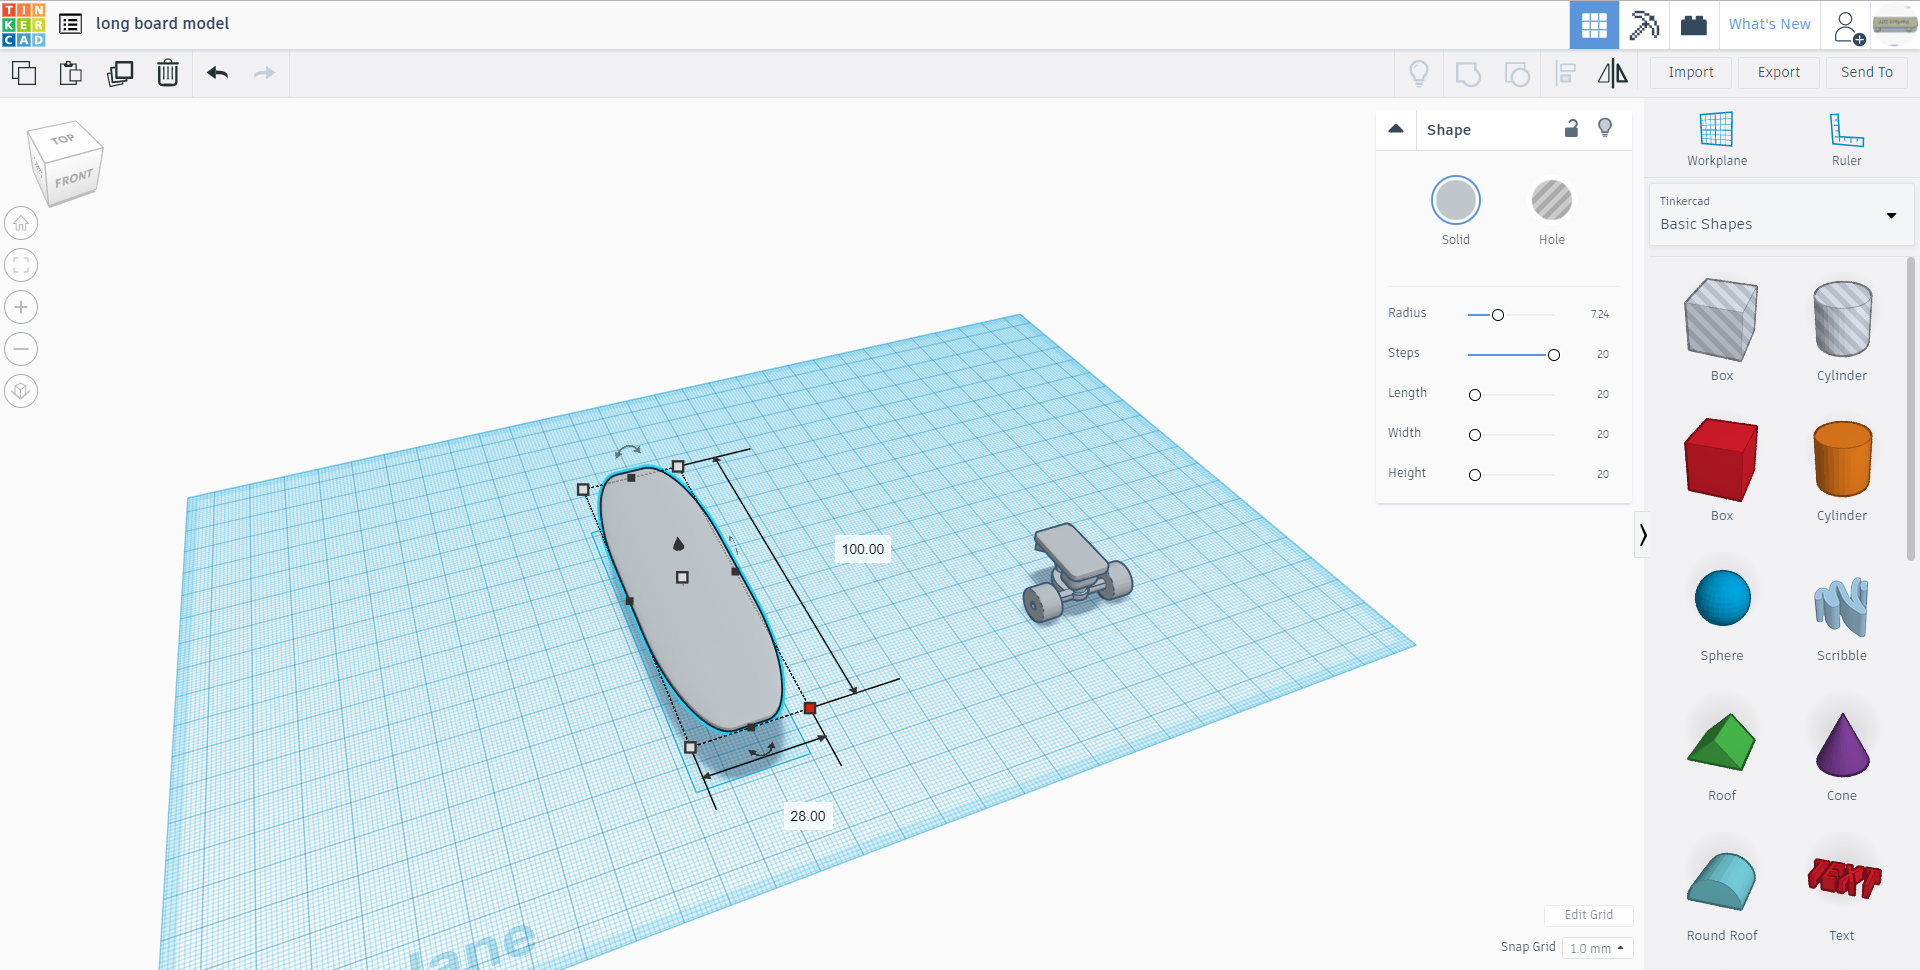
Task: Switch to 3D design grid view
Action: point(1594,24)
